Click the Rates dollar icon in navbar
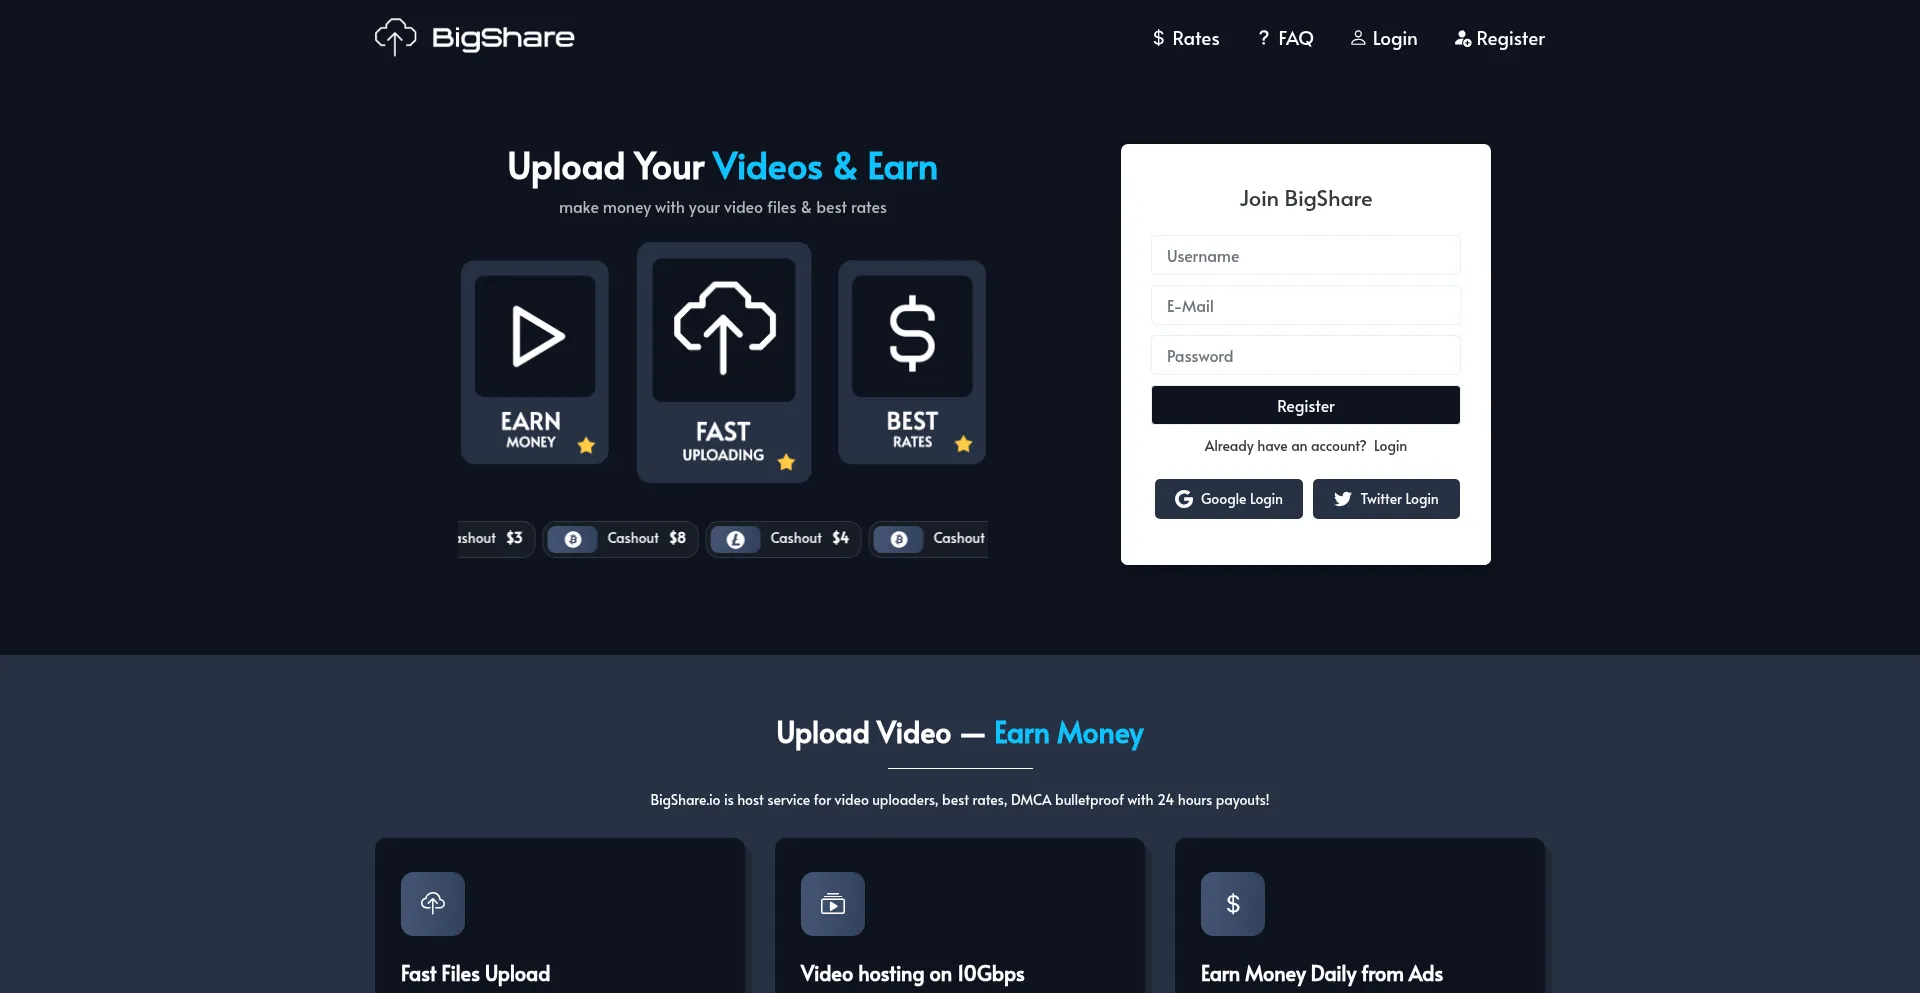Screen dimensions: 1920x993 (1158, 38)
